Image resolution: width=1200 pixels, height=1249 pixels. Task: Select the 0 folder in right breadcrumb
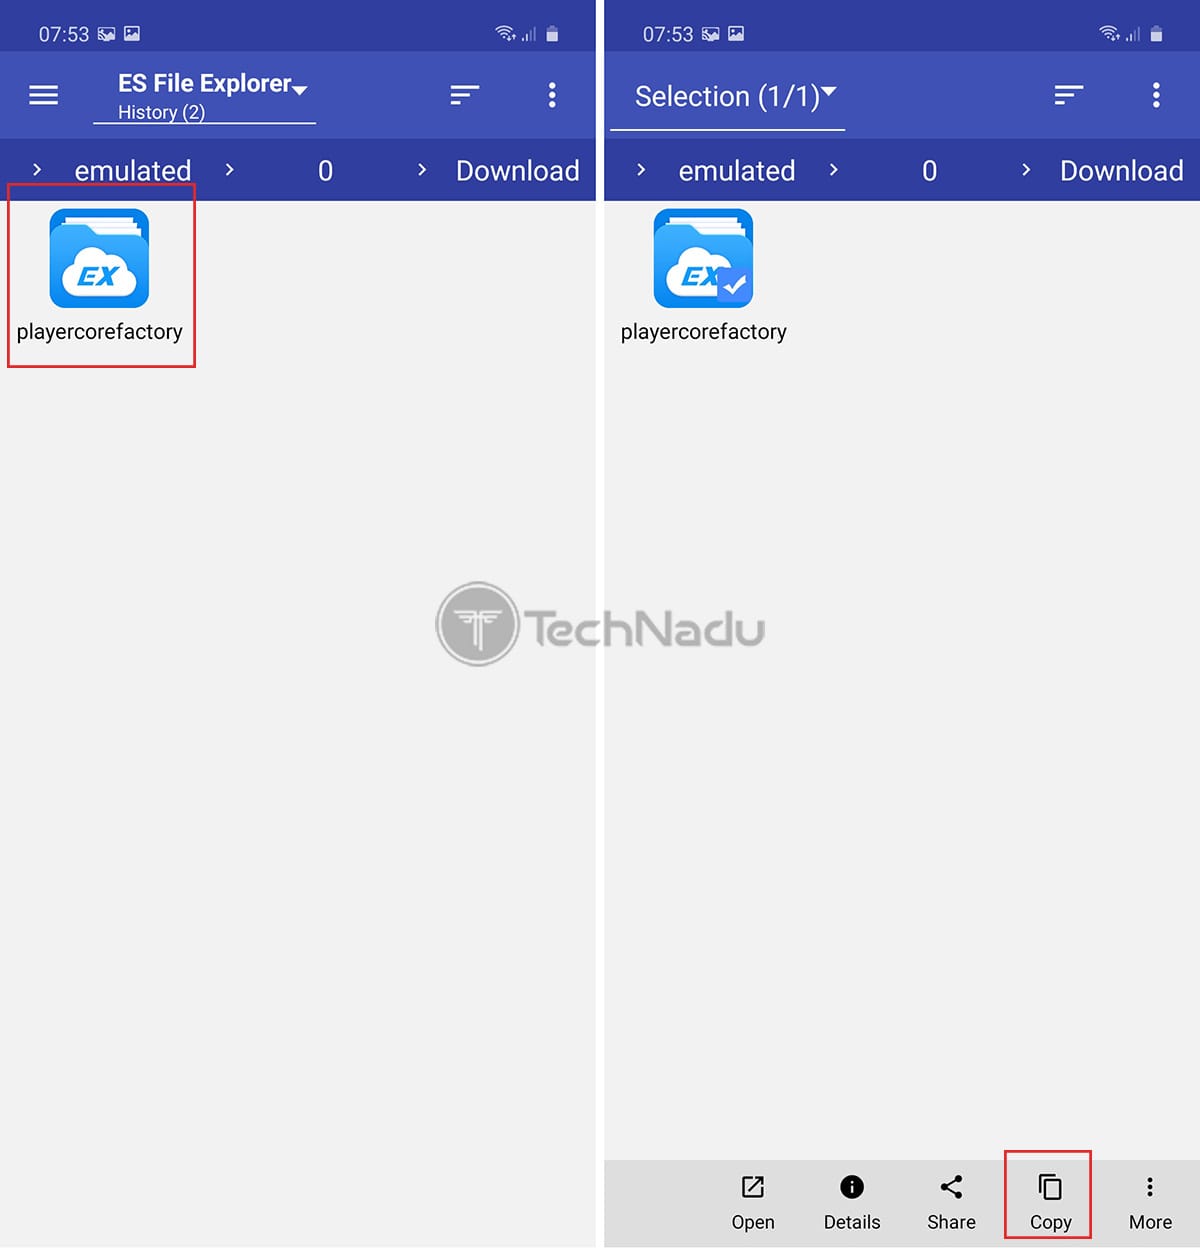click(x=929, y=171)
